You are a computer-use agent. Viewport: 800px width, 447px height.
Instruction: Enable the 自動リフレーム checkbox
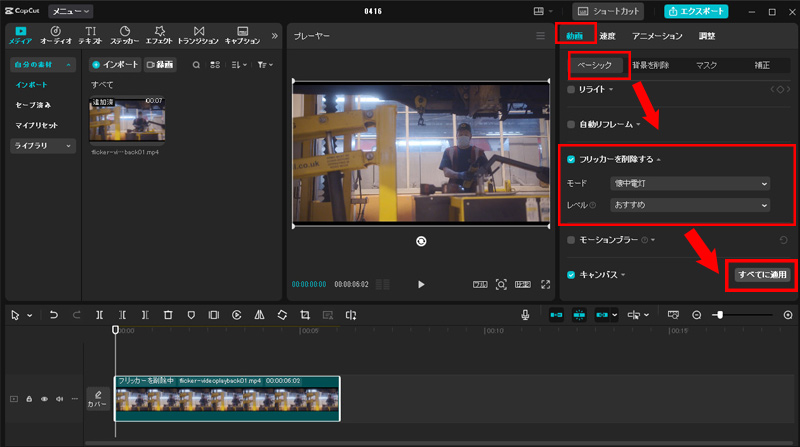click(571, 125)
